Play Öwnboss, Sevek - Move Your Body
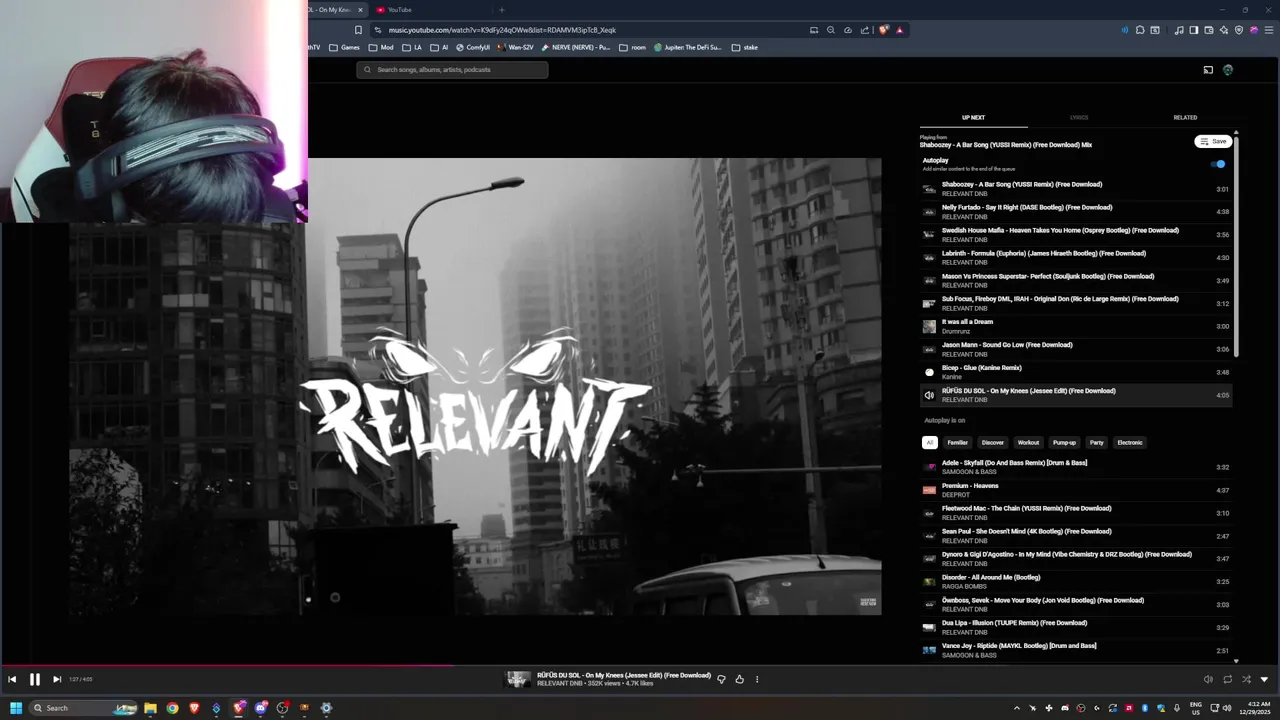This screenshot has height=720, width=1280. 1076,605
